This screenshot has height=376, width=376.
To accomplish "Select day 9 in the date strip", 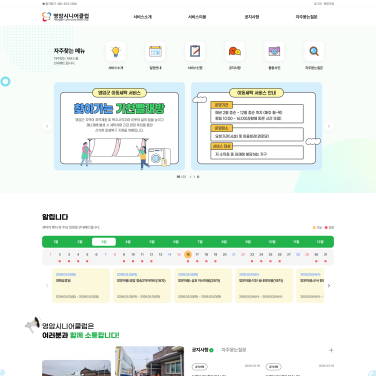I will (x=124, y=255).
